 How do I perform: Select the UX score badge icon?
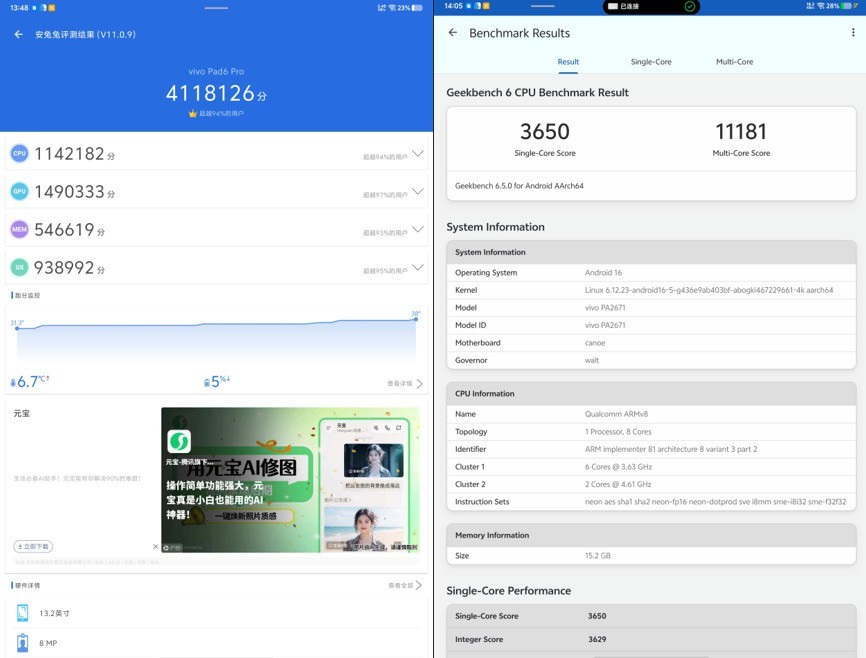17,266
